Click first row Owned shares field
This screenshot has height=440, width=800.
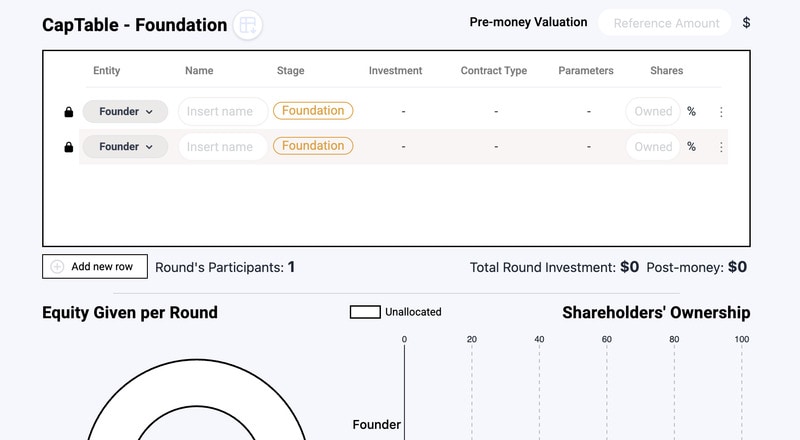(x=653, y=112)
